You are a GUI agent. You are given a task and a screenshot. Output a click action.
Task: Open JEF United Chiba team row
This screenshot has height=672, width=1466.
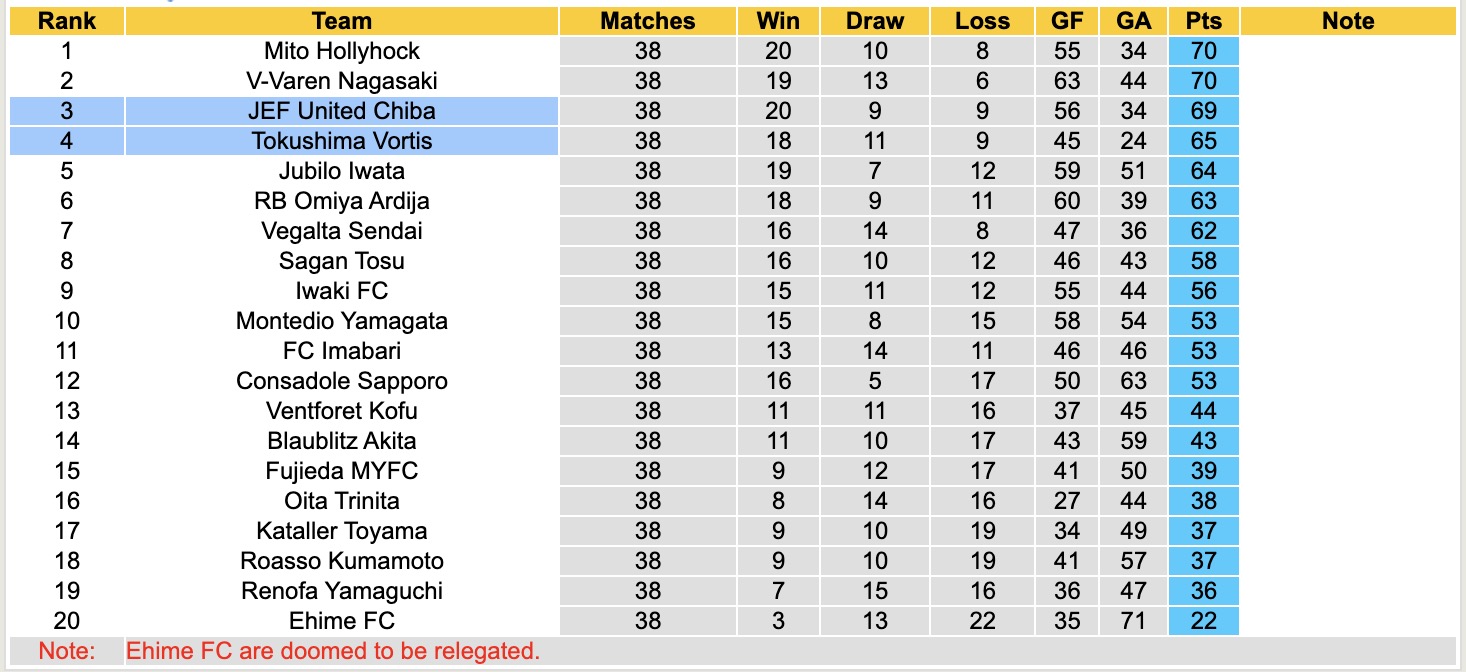click(342, 111)
